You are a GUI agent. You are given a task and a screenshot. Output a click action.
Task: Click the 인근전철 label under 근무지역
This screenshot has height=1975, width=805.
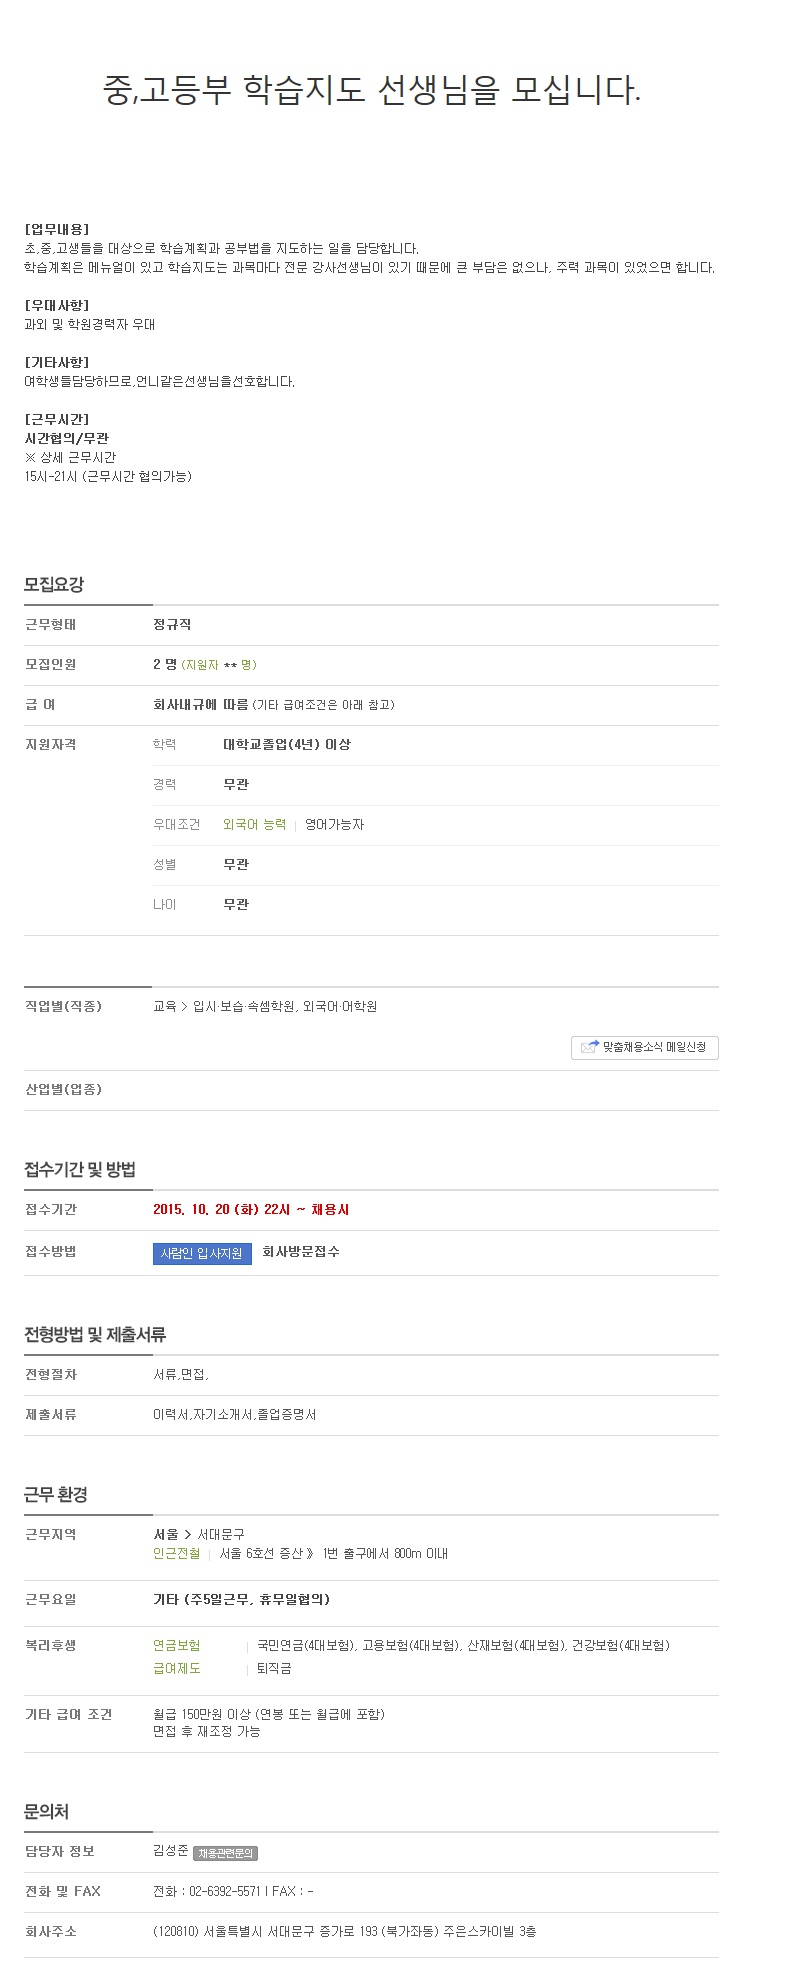tap(176, 1553)
